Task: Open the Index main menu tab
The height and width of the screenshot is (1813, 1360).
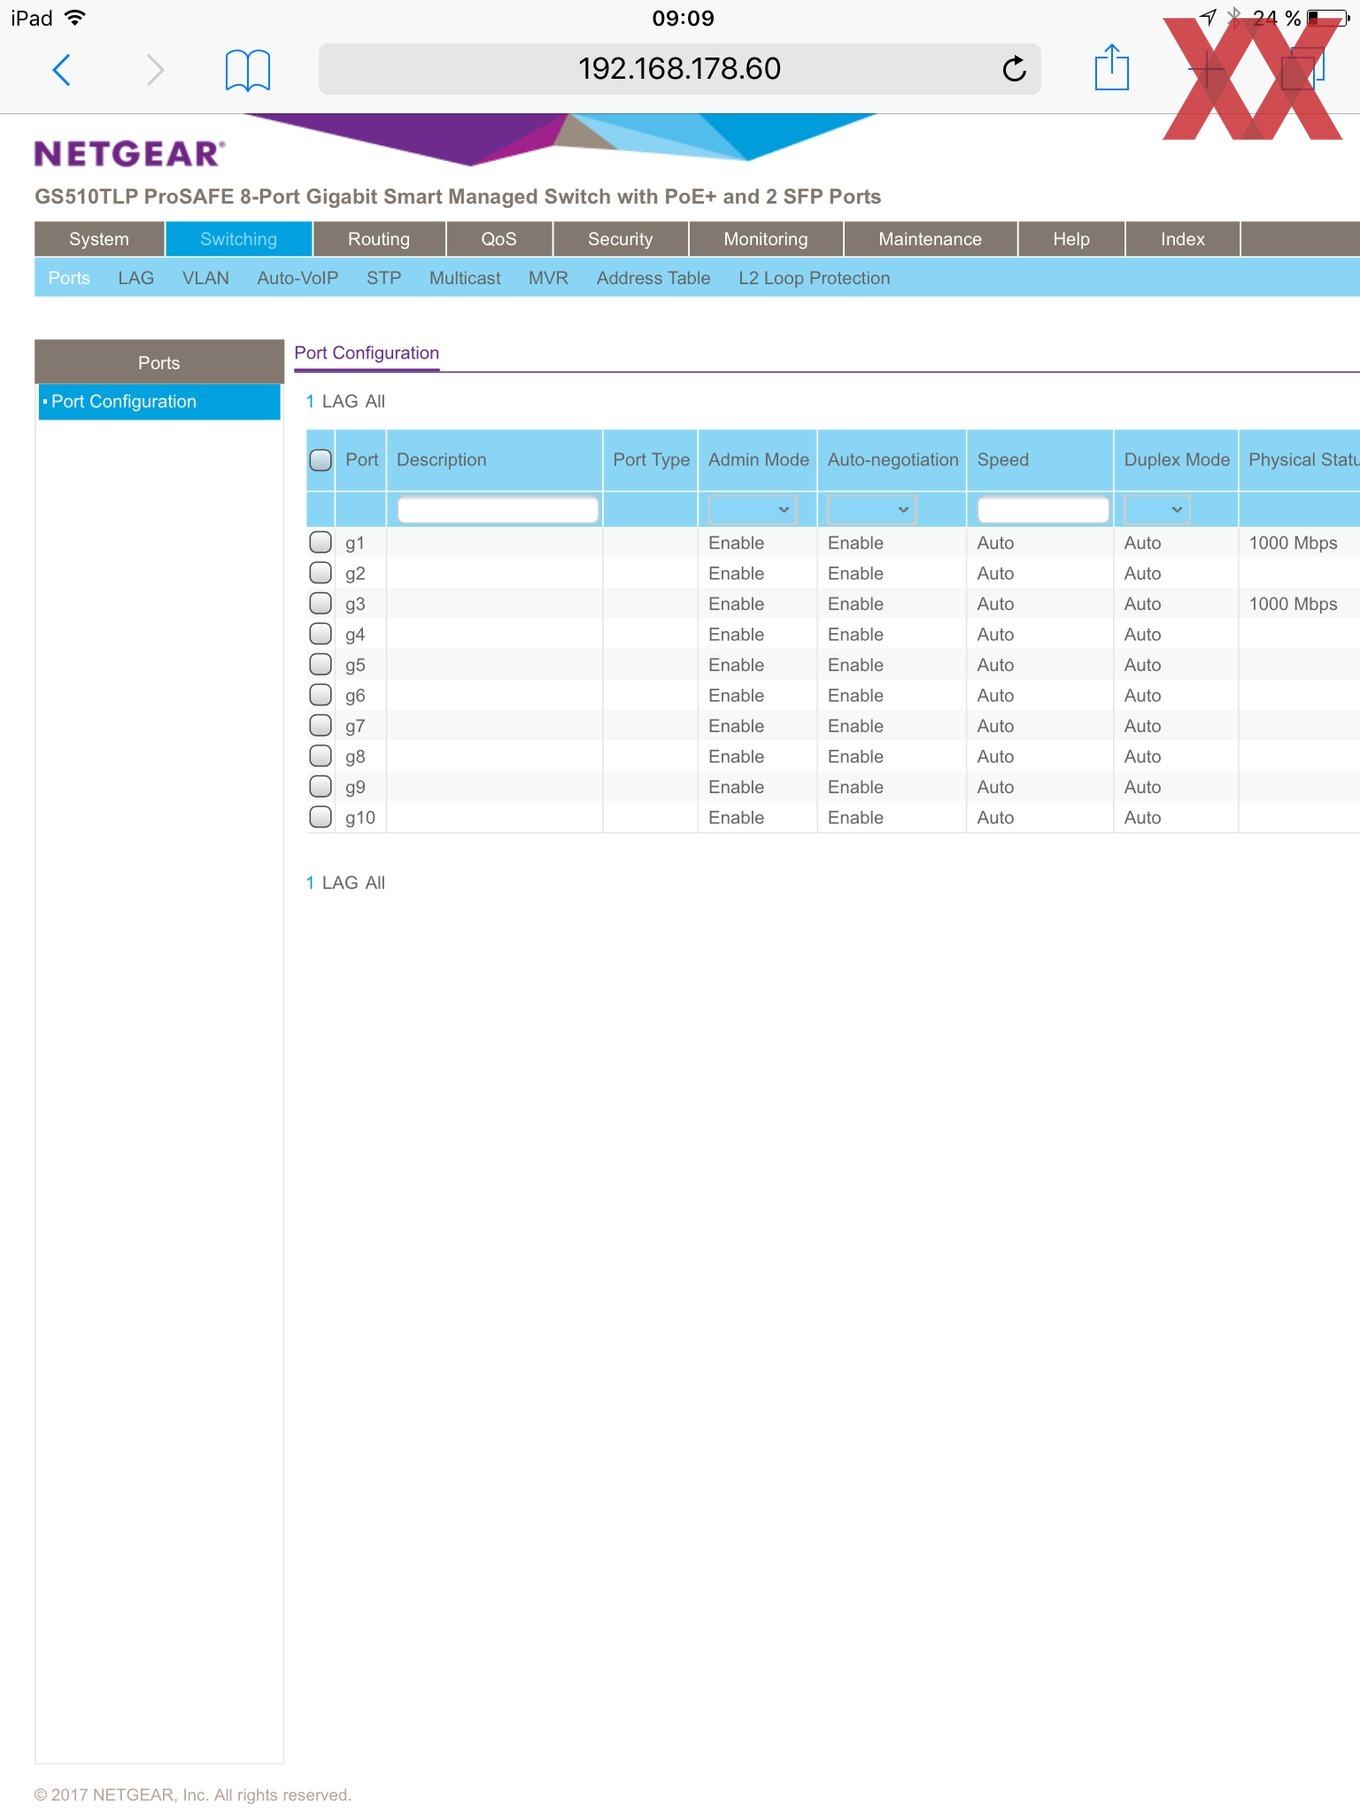Action: coord(1183,239)
